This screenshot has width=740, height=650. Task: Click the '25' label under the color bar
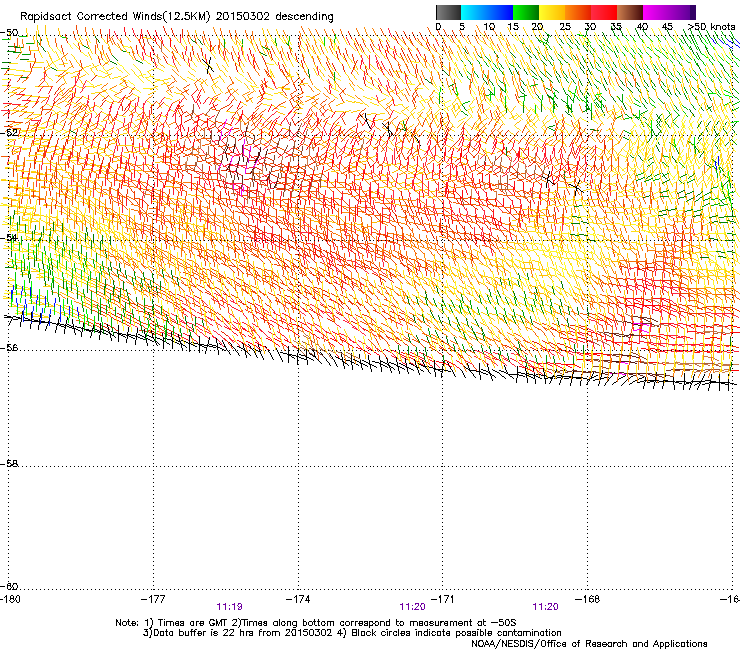[x=565, y=27]
